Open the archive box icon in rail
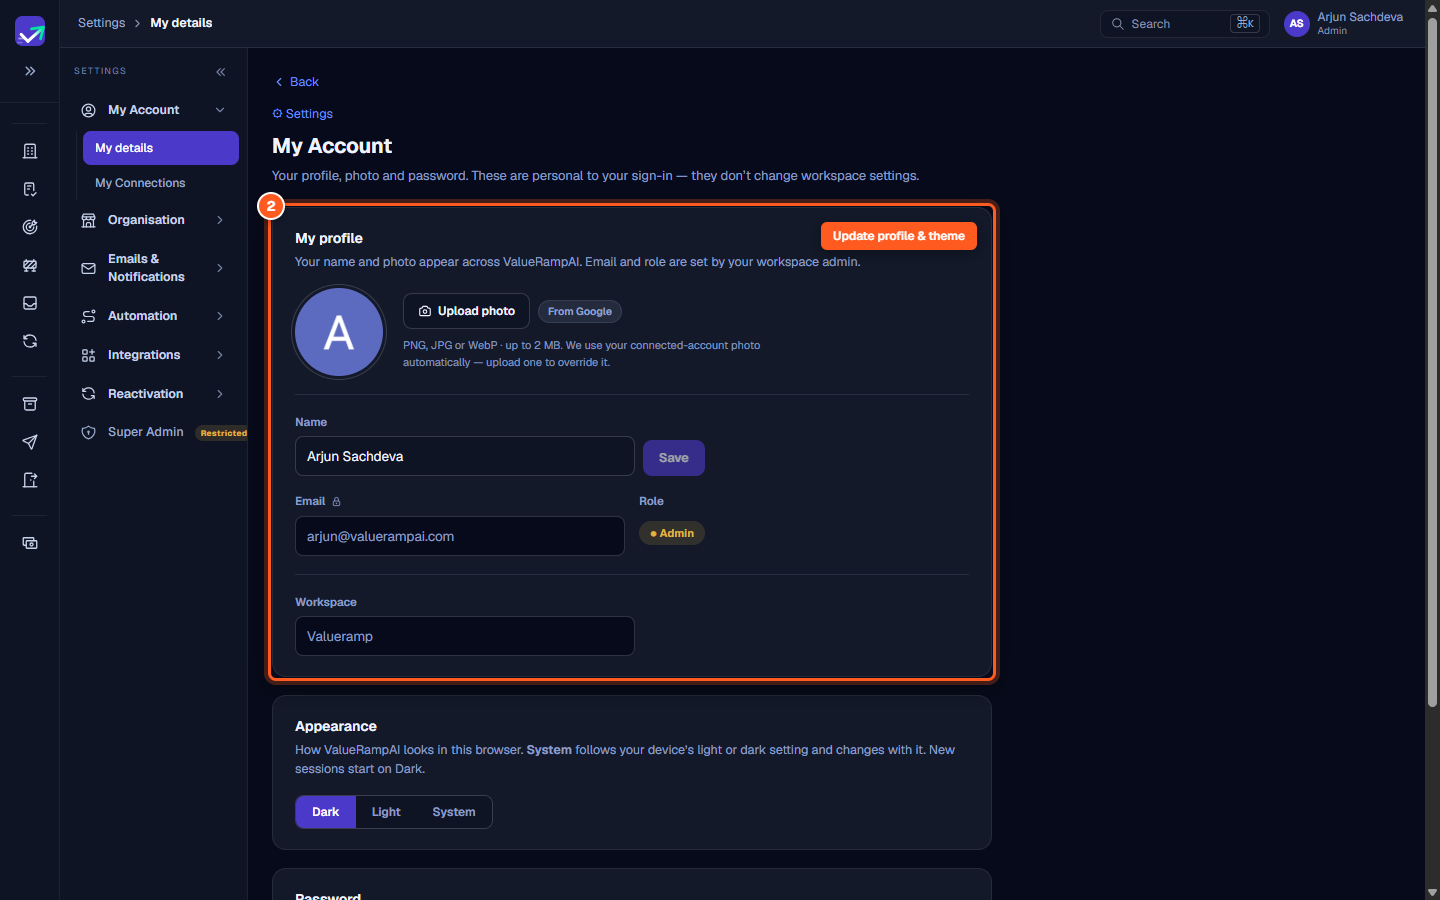This screenshot has height=900, width=1440. click(x=30, y=404)
